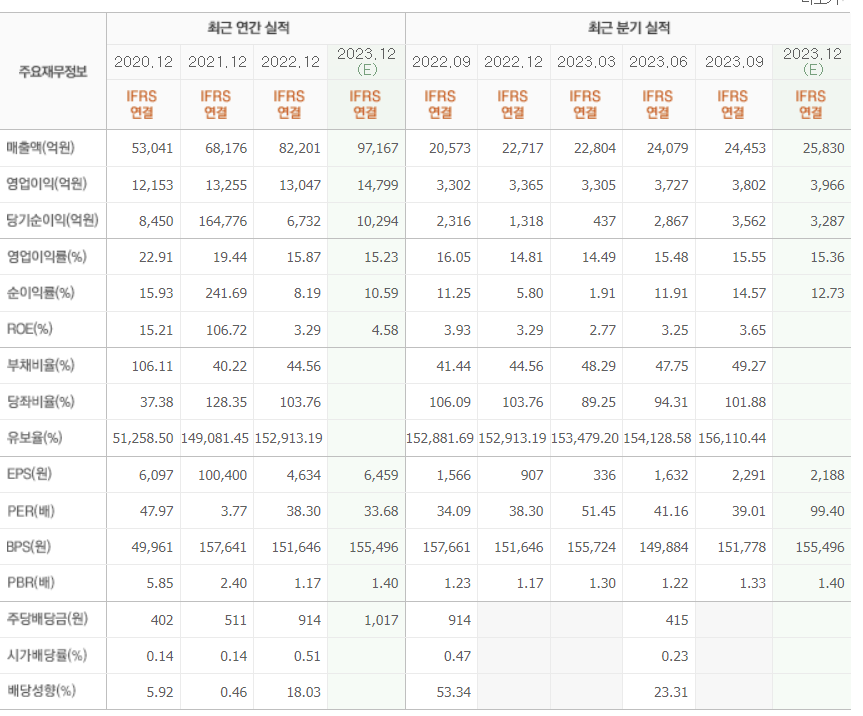The width and height of the screenshot is (863, 716).
Task: Select the quarterly revenue 25,830
Action: [x=823, y=149]
